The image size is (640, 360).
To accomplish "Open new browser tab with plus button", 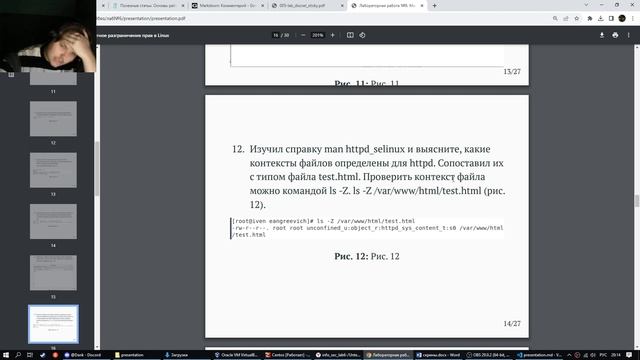I will coord(434,6).
